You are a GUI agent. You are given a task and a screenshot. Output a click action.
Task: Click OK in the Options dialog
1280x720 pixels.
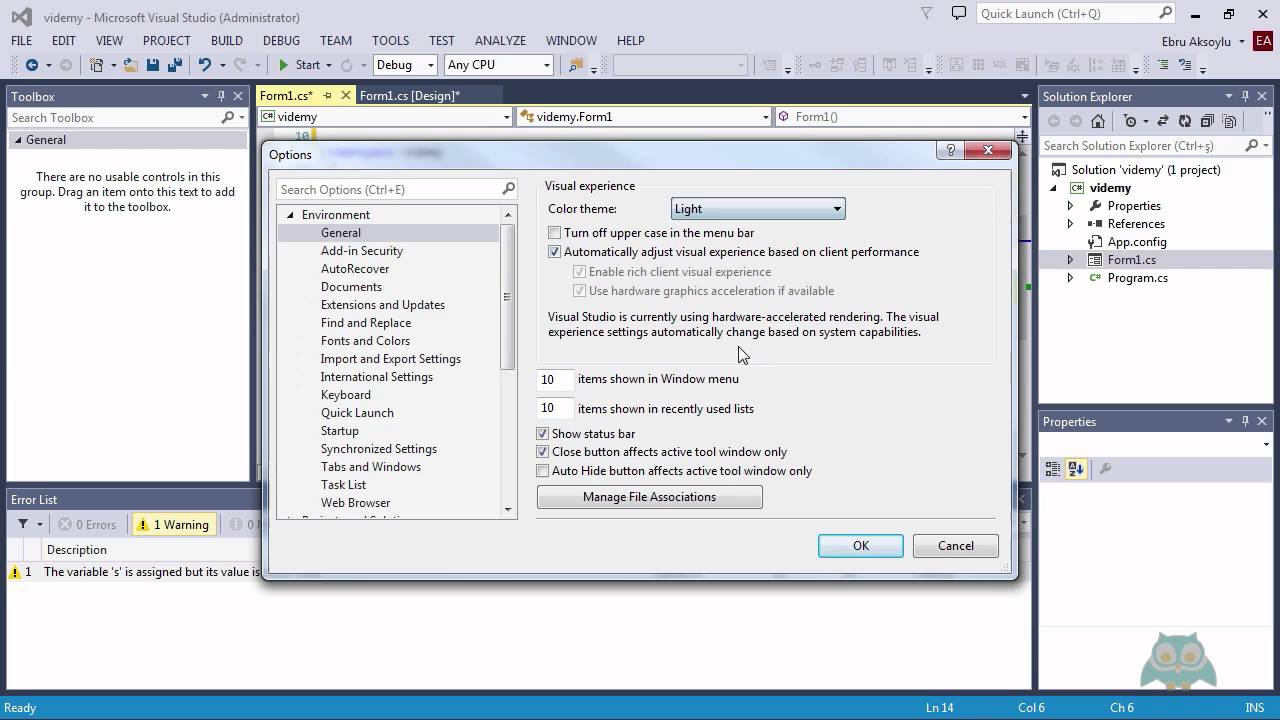point(861,546)
